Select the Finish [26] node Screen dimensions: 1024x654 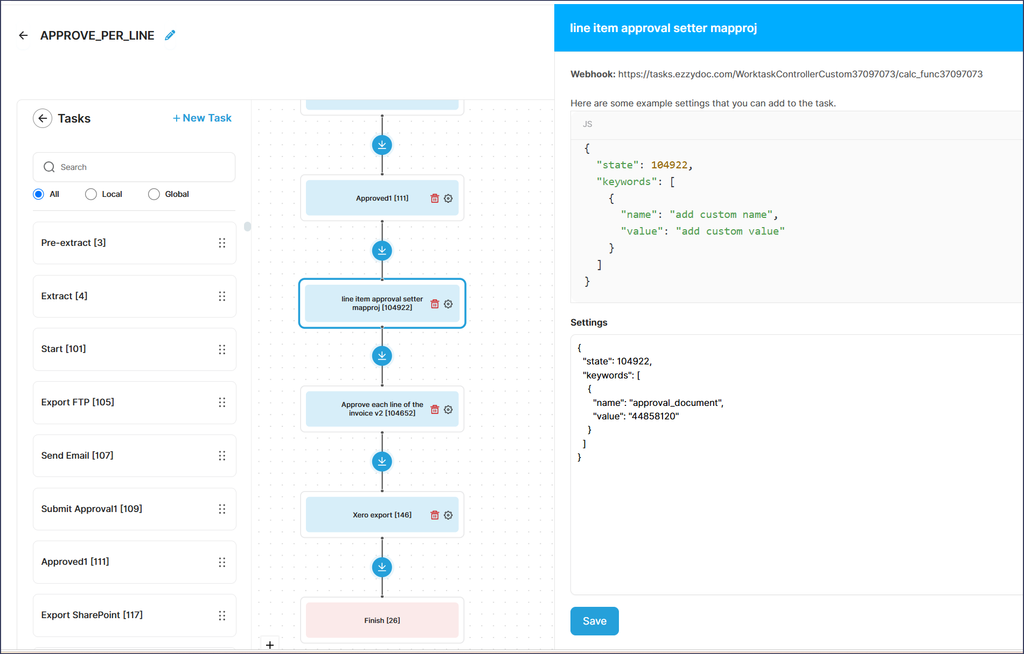(x=382, y=620)
